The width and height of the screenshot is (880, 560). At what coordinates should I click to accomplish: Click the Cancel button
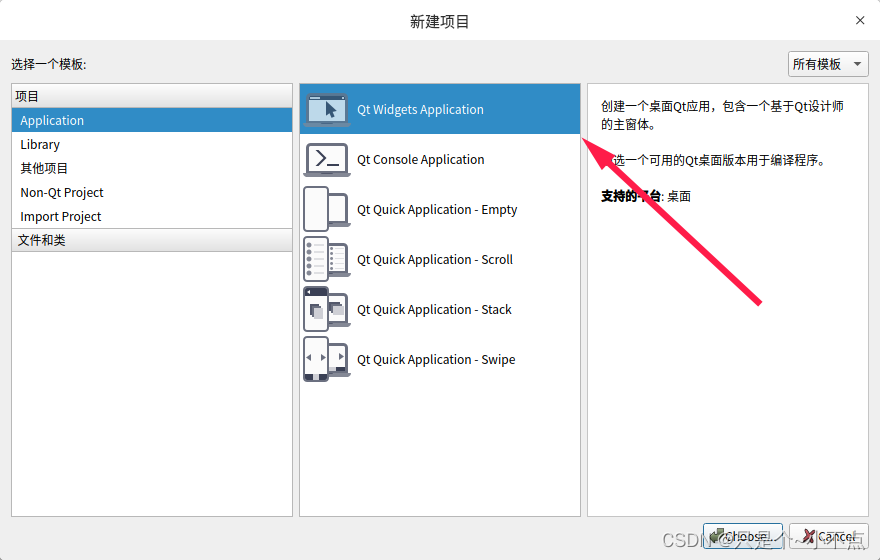pyautogui.click(x=829, y=536)
